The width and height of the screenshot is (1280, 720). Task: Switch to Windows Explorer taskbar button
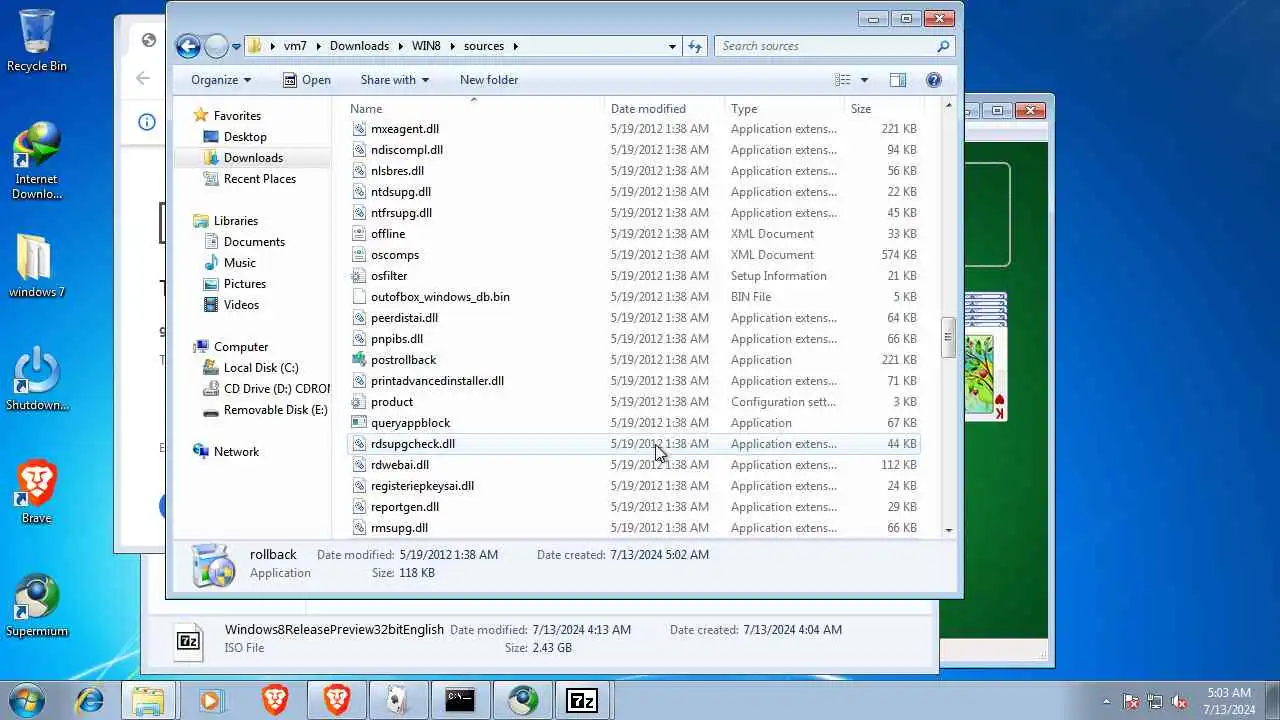(x=148, y=700)
